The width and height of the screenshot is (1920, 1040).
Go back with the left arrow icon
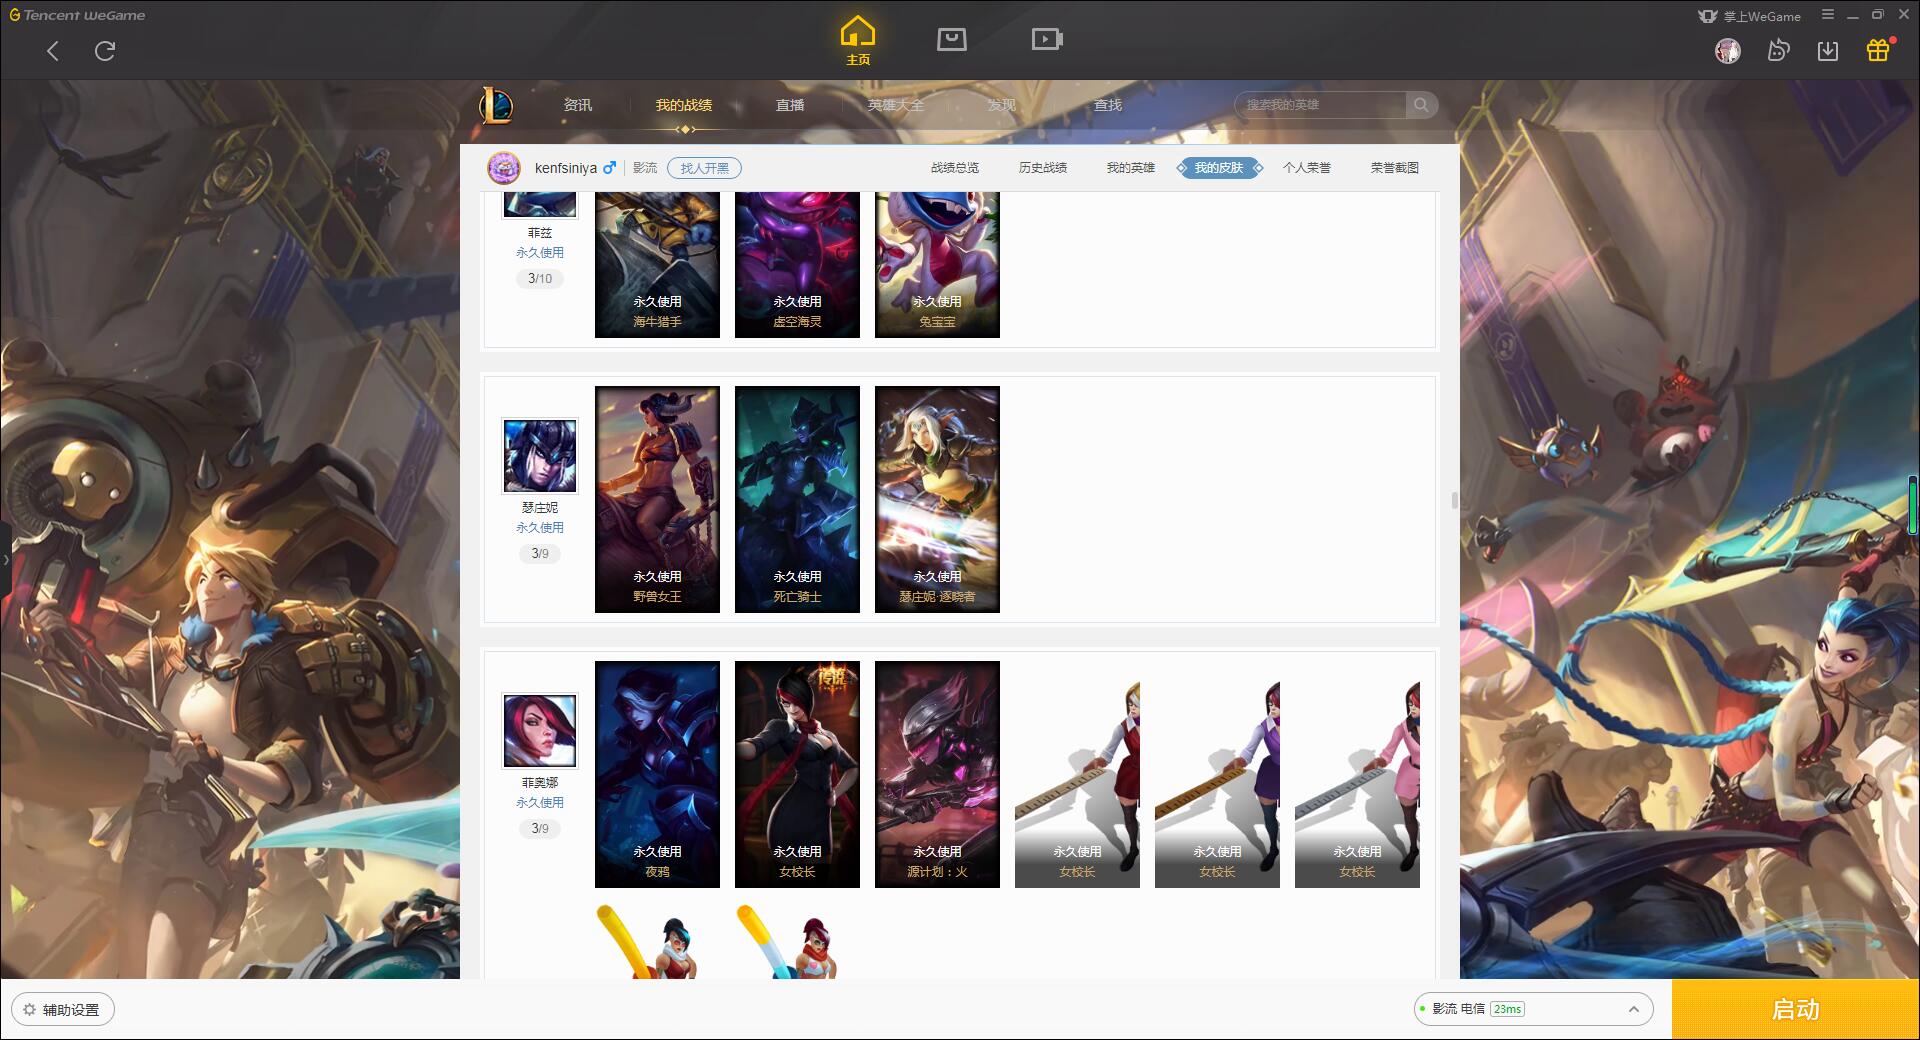coord(53,51)
